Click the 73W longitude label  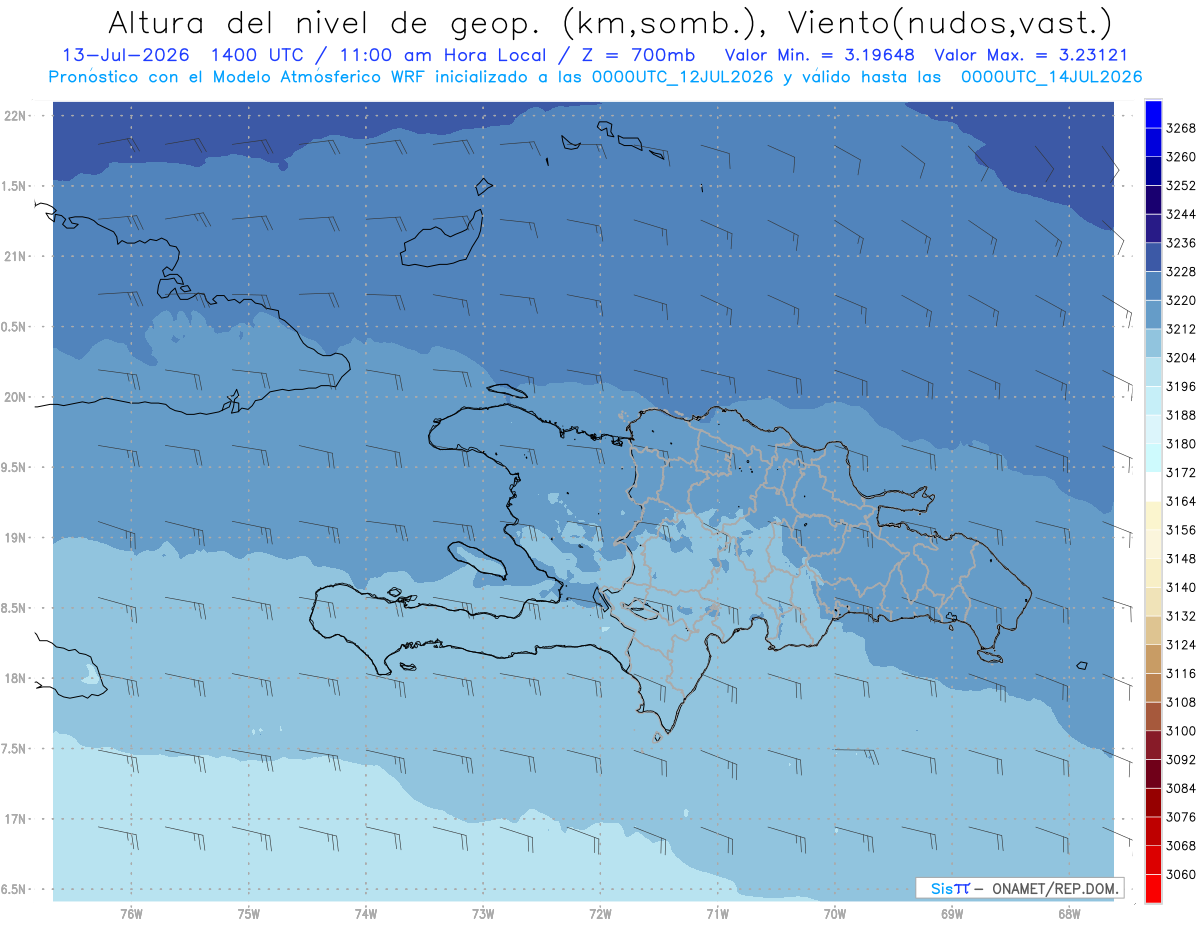click(x=483, y=913)
